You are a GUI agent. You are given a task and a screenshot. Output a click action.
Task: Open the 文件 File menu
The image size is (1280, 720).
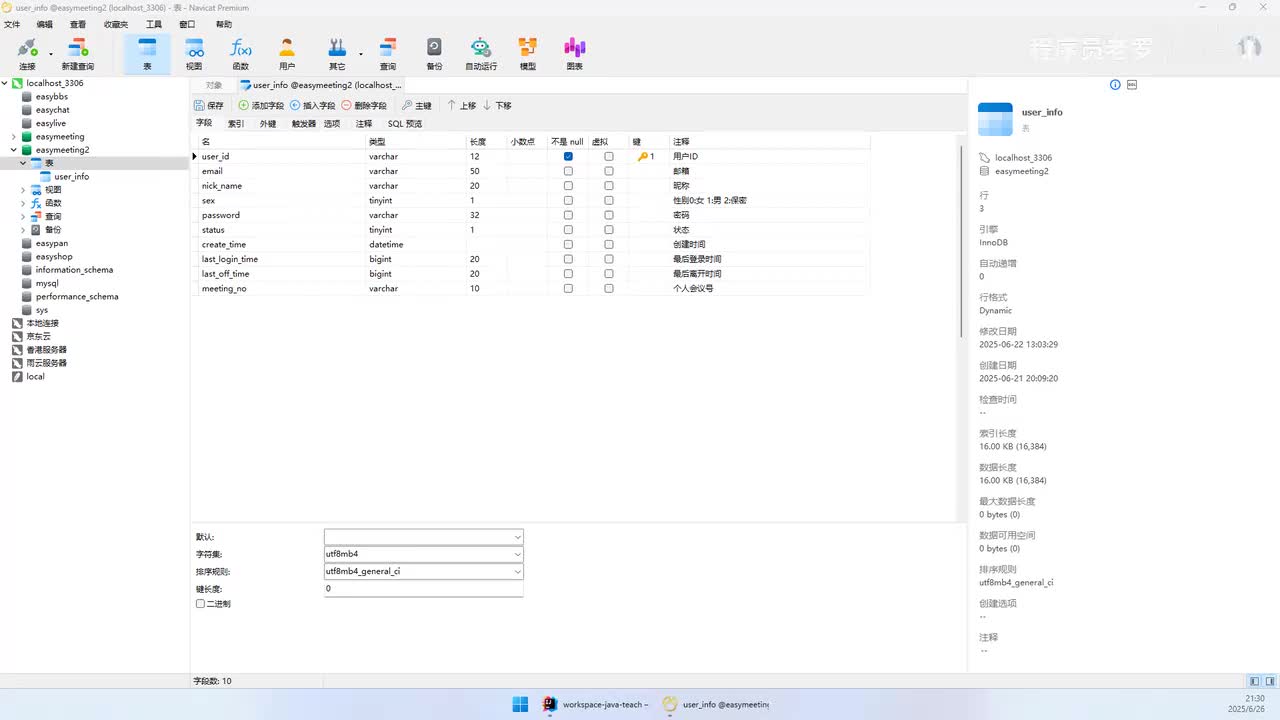(x=12, y=24)
